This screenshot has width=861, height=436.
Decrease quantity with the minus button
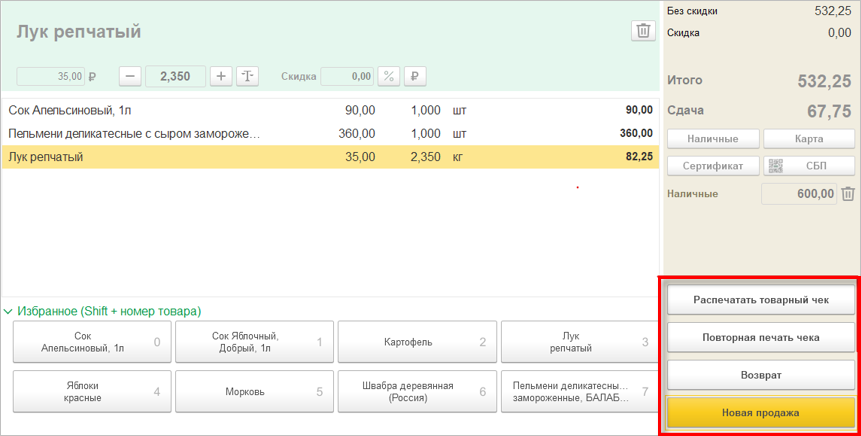[x=130, y=76]
